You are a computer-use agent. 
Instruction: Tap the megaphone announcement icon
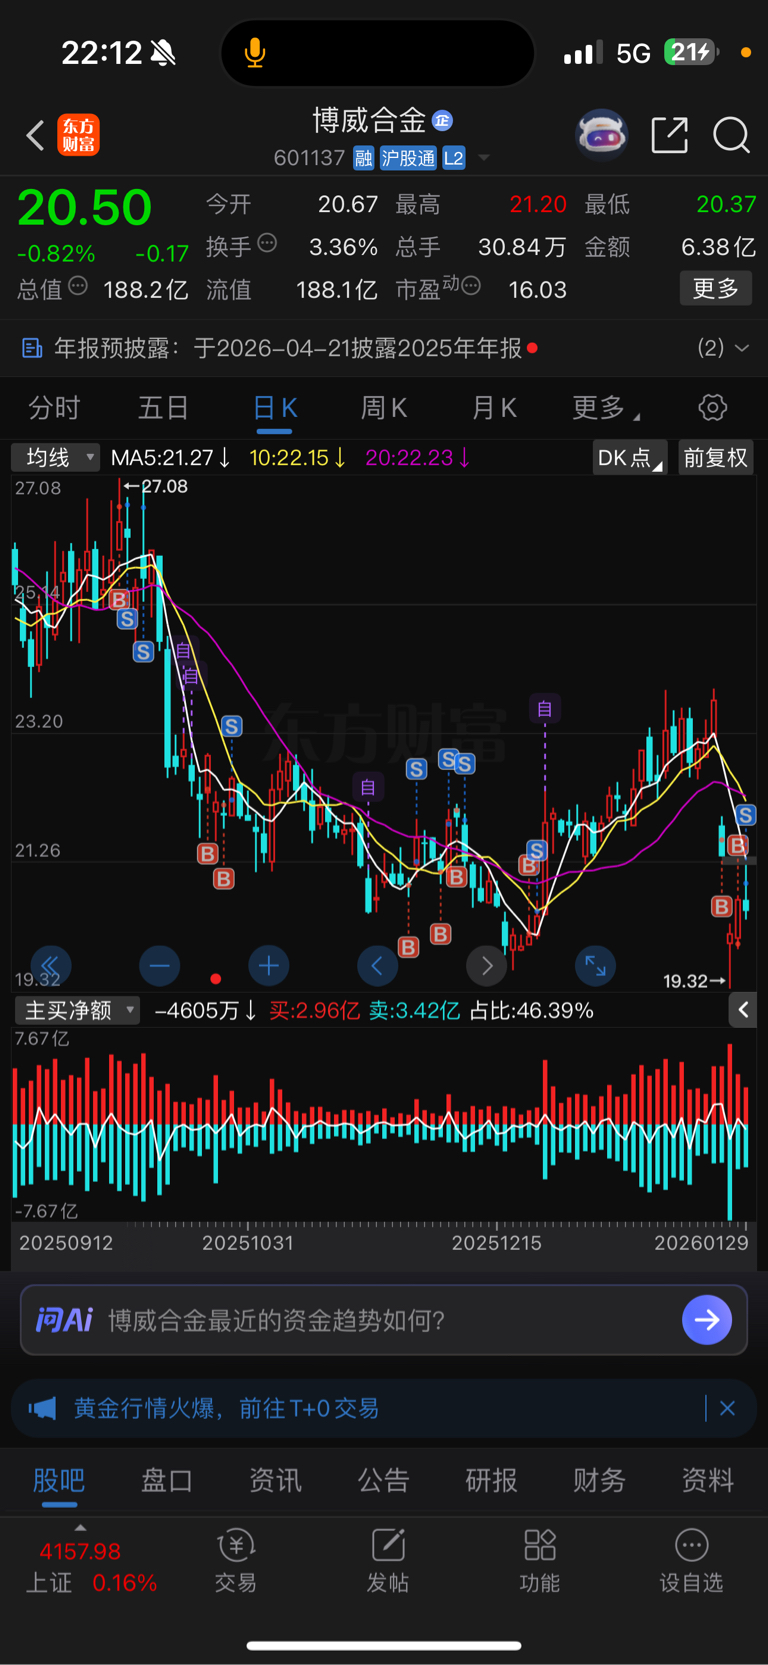pos(42,1408)
